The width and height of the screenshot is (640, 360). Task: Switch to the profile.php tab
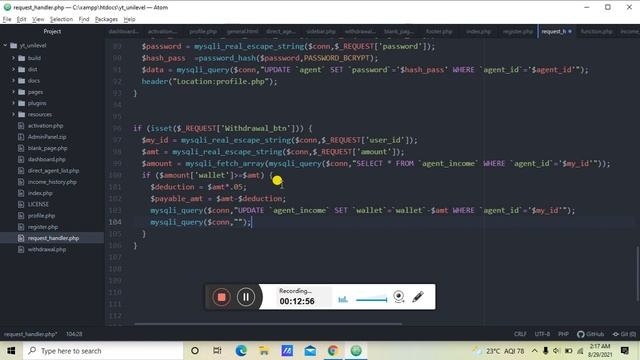click(203, 31)
